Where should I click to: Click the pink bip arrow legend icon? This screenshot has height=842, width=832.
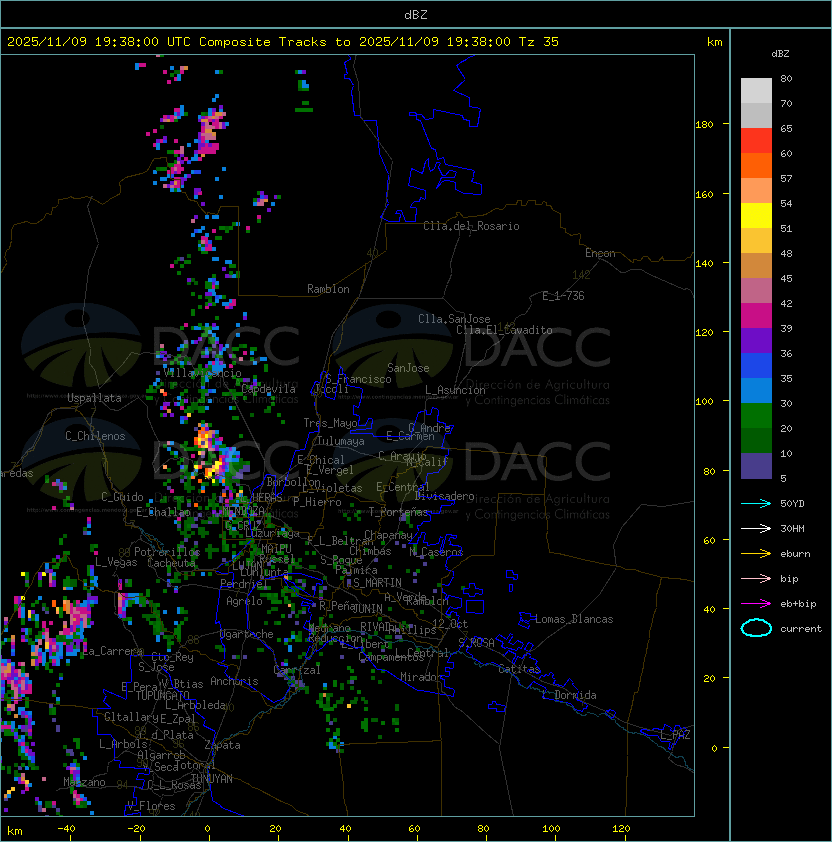pos(756,578)
